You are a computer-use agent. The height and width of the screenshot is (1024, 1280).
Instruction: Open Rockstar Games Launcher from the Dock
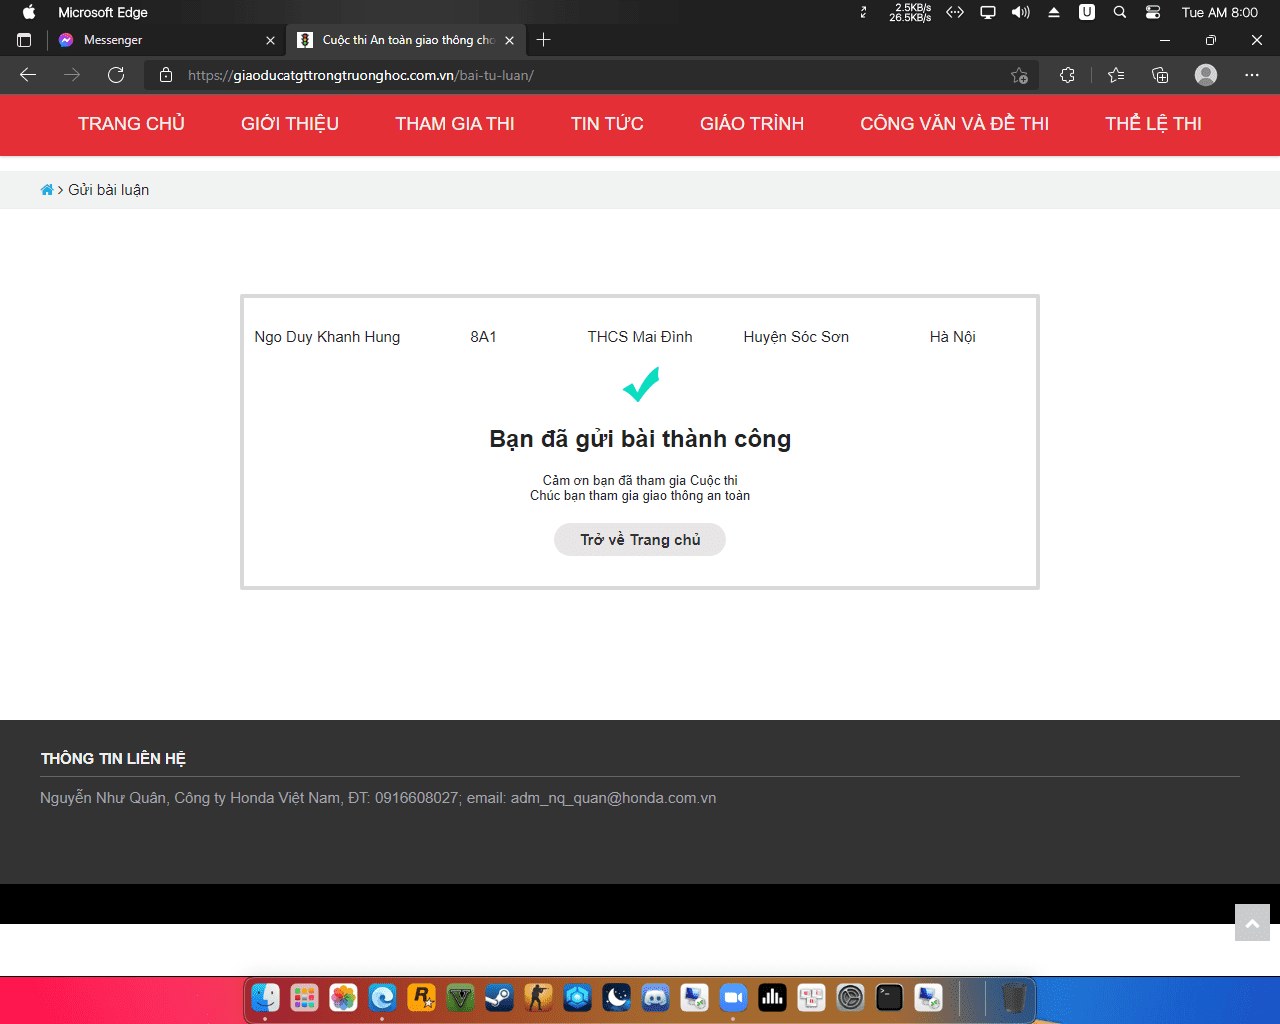pos(421,997)
